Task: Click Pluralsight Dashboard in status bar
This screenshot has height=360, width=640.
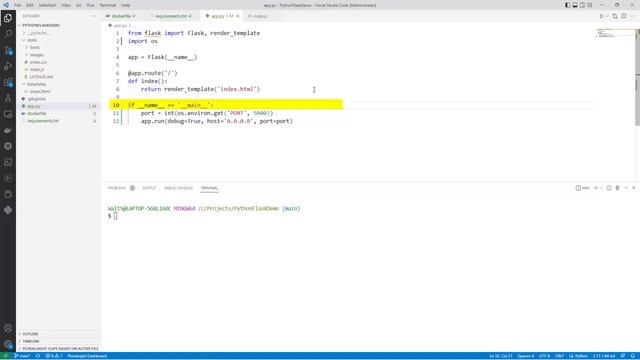Action: (x=87, y=356)
